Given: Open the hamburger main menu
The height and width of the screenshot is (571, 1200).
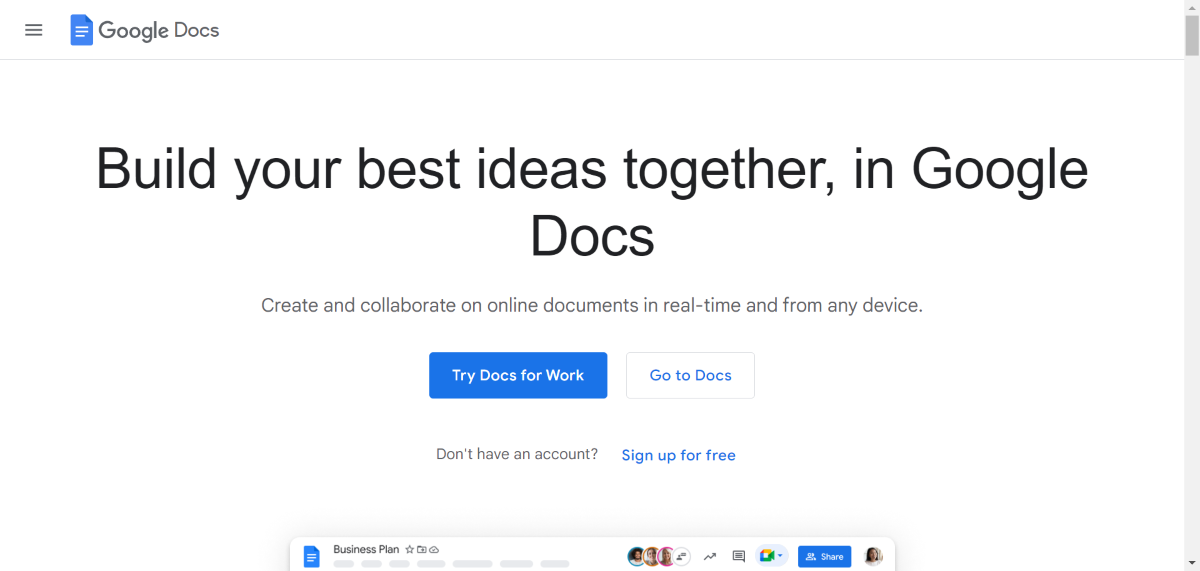Looking at the screenshot, I should pos(34,30).
